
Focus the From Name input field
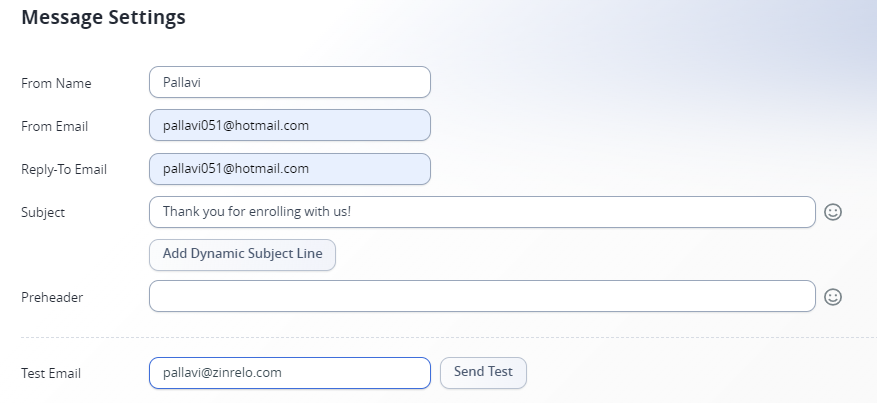(290, 82)
